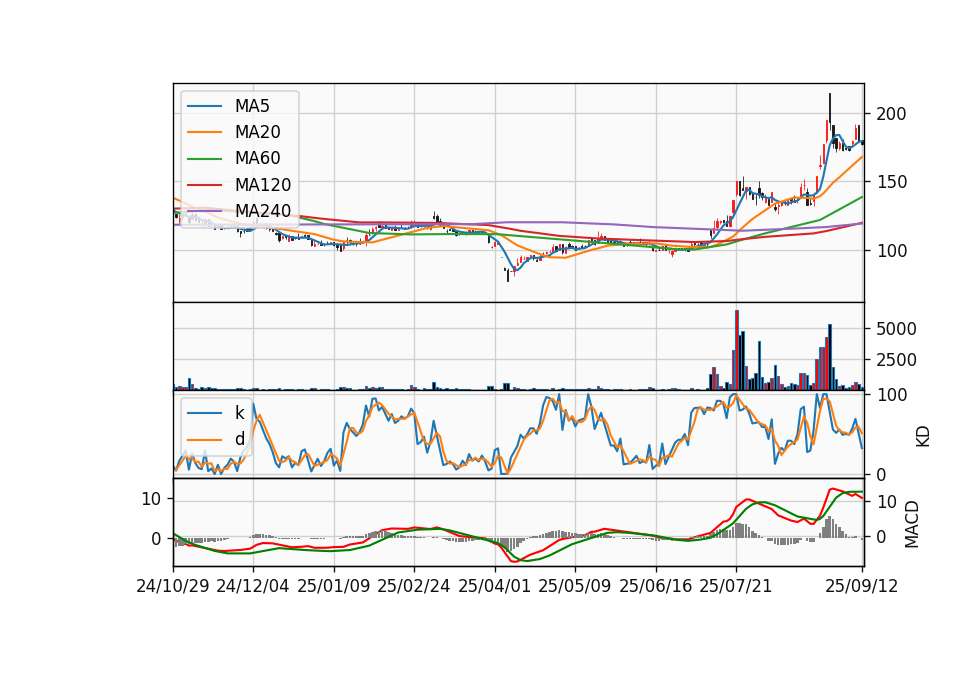
Task: Click the red MA120 legend line sample
Action: coord(204,185)
